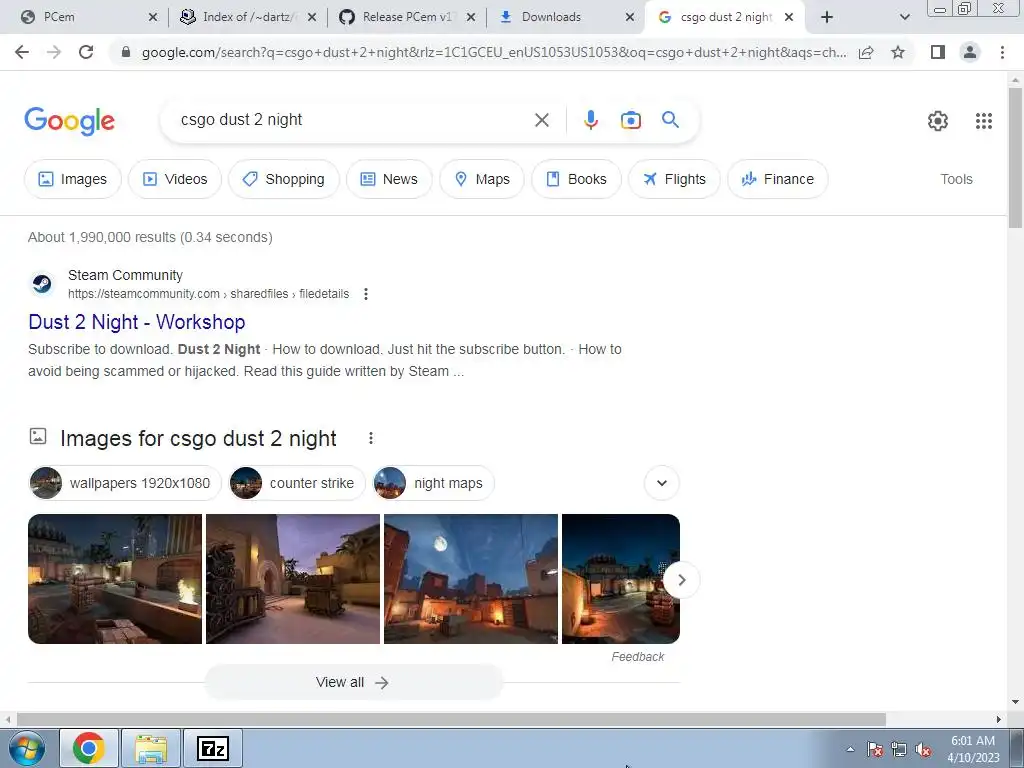Open Google quick settings gear
The height and width of the screenshot is (768, 1024).
click(938, 121)
